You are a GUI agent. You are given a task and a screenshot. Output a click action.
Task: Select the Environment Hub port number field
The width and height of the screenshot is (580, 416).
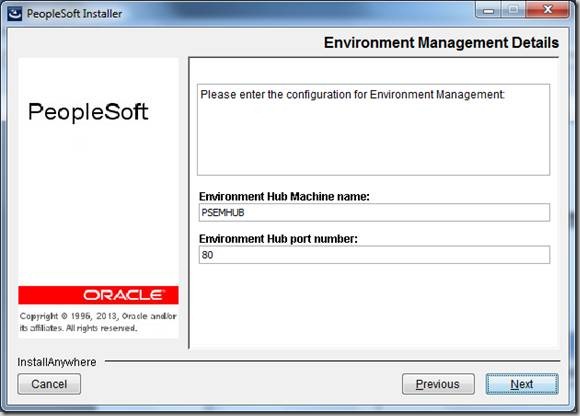[374, 255]
